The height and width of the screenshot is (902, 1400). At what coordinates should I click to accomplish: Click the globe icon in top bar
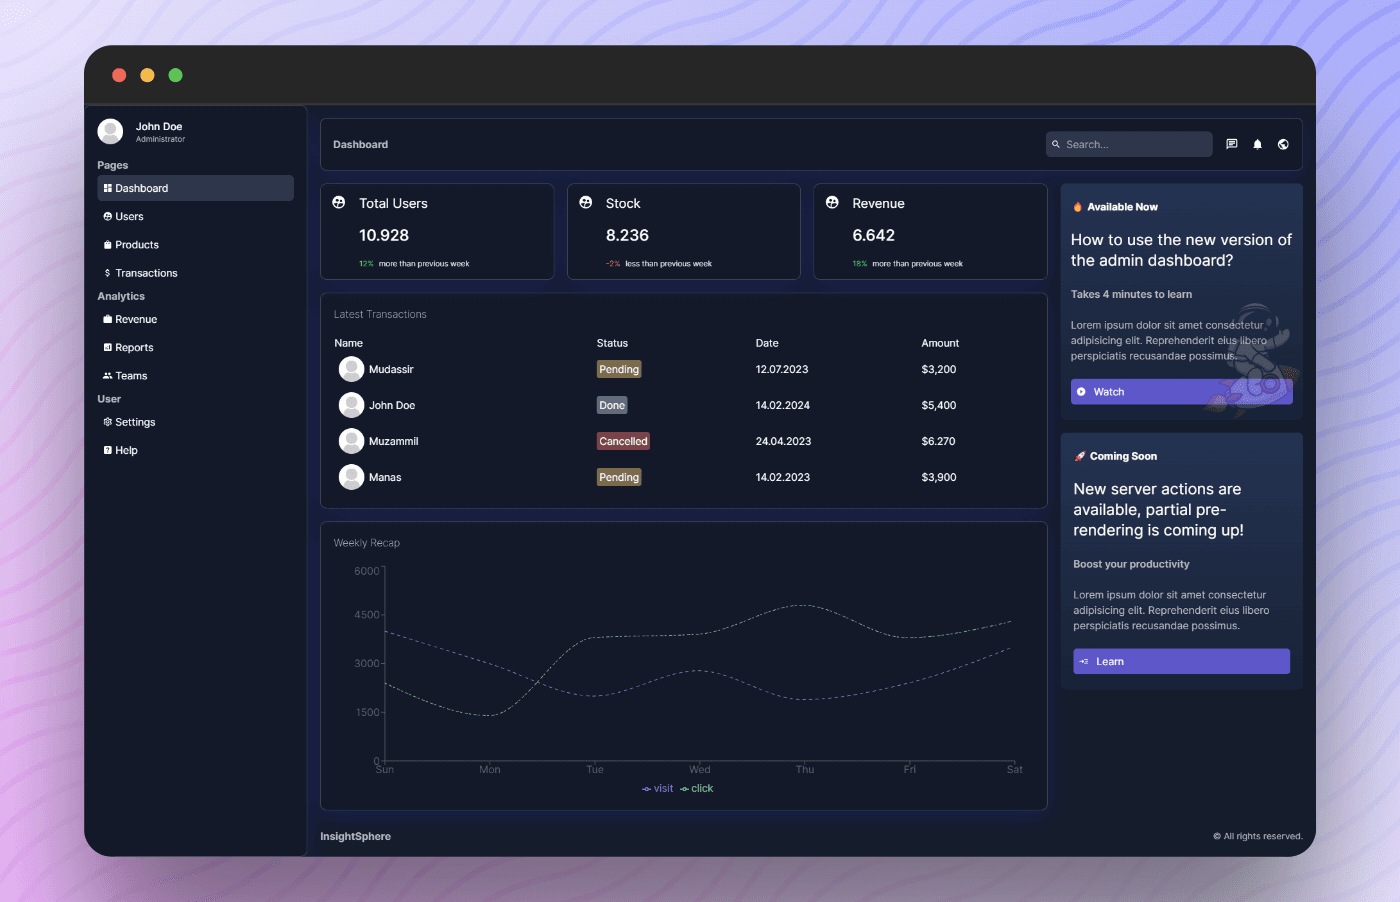[1283, 144]
